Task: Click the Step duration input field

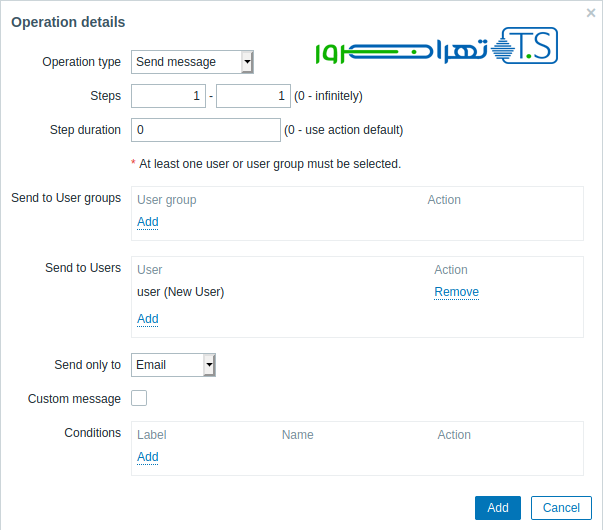Action: (206, 130)
